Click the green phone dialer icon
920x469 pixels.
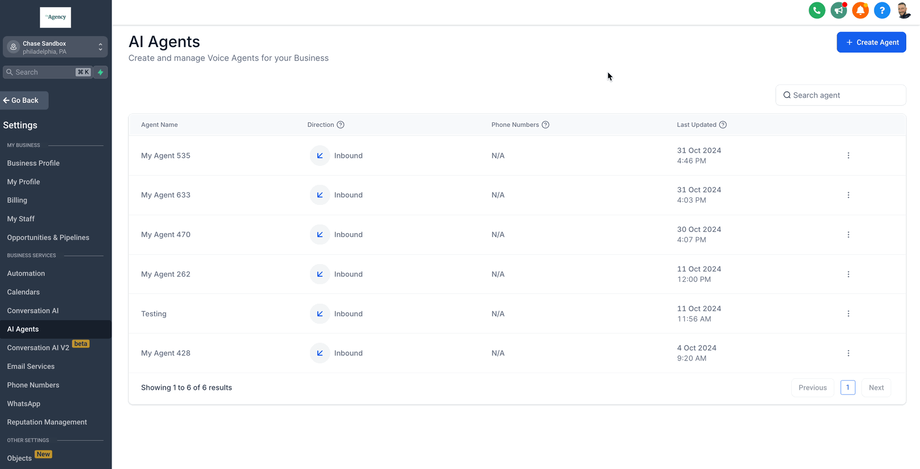(817, 10)
